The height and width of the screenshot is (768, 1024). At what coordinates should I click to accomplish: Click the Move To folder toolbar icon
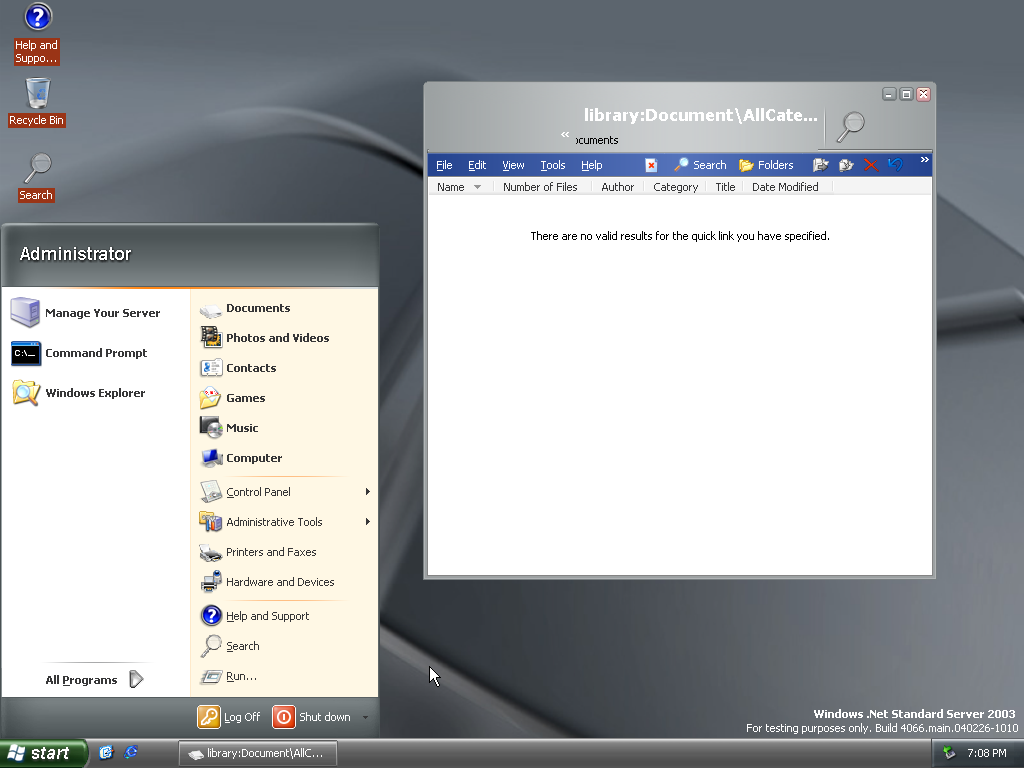click(x=821, y=165)
